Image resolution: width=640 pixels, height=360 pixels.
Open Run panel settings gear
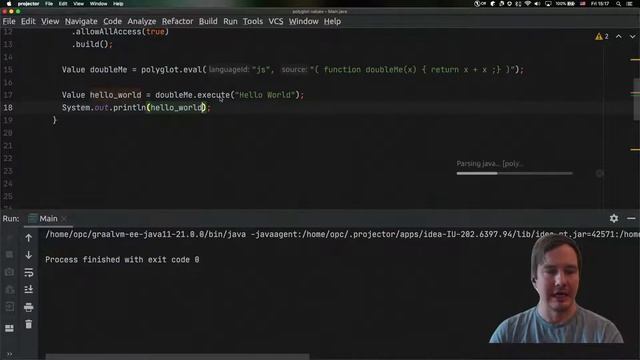pos(614,218)
